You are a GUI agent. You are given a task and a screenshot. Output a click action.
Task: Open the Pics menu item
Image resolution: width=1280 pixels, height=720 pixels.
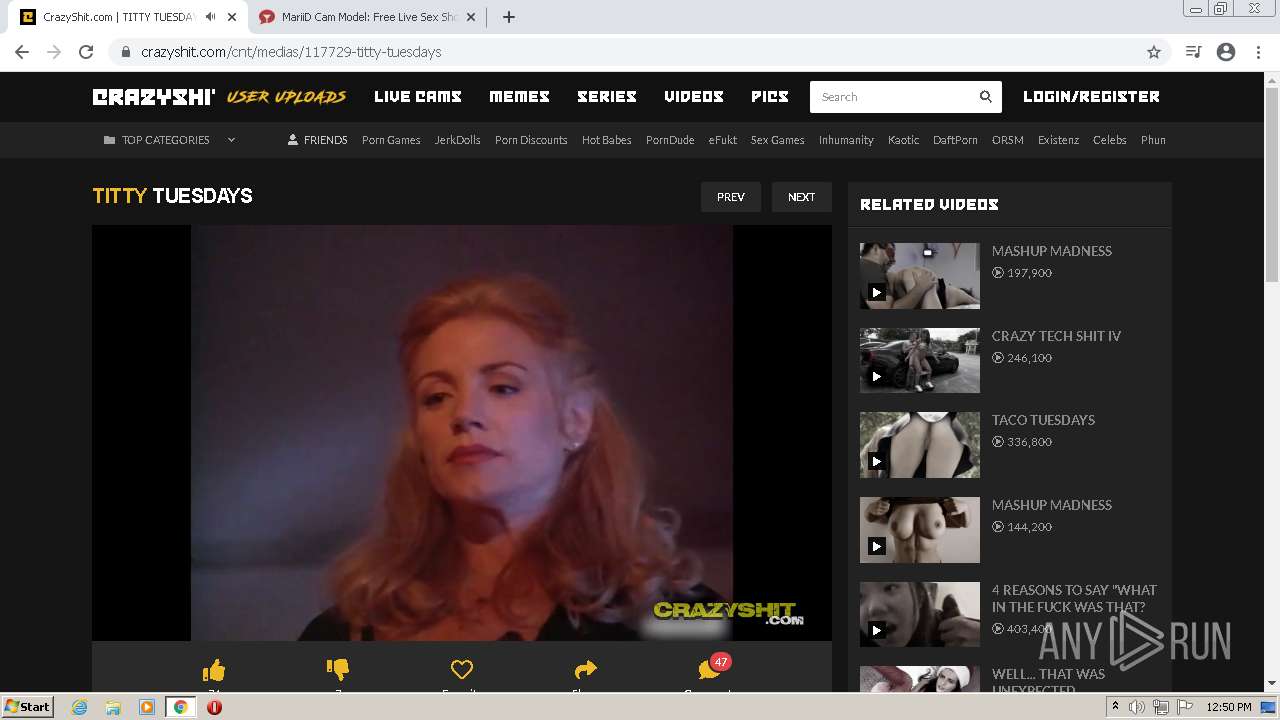(770, 97)
